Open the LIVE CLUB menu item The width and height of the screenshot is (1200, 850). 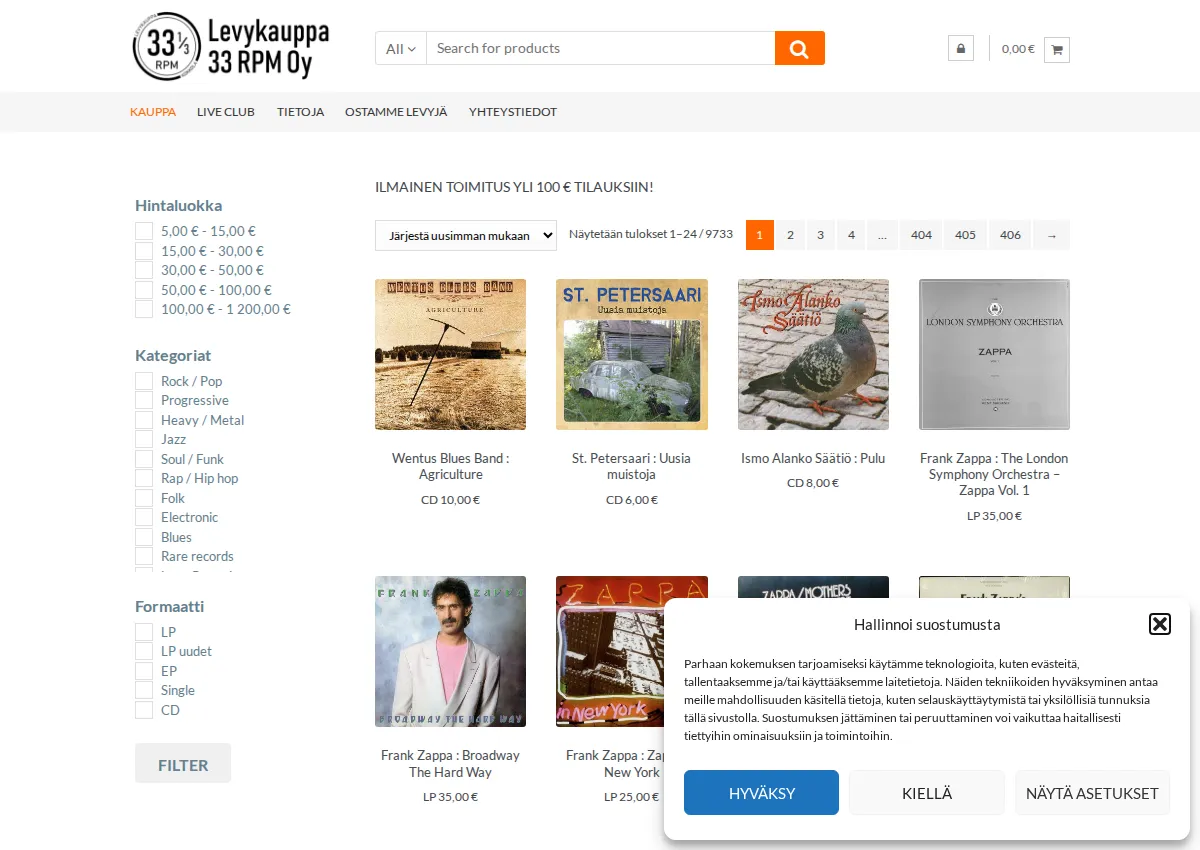(226, 112)
